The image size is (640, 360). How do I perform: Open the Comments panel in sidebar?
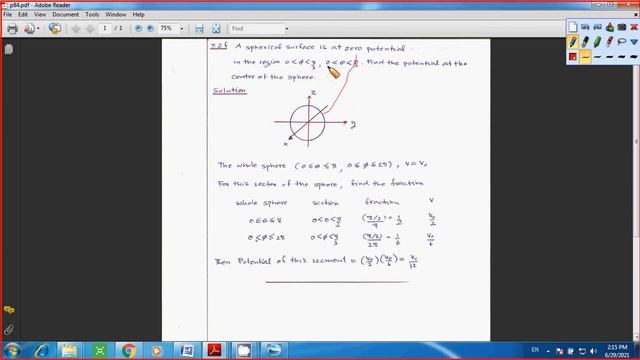pos(9,310)
